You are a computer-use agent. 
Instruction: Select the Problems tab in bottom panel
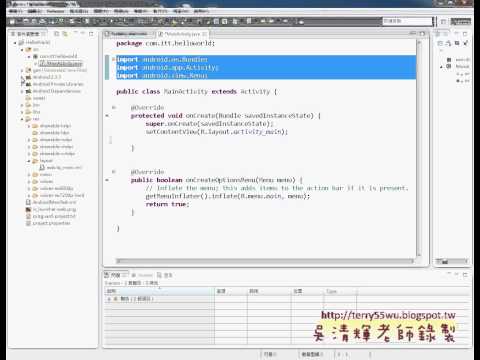[115, 275]
